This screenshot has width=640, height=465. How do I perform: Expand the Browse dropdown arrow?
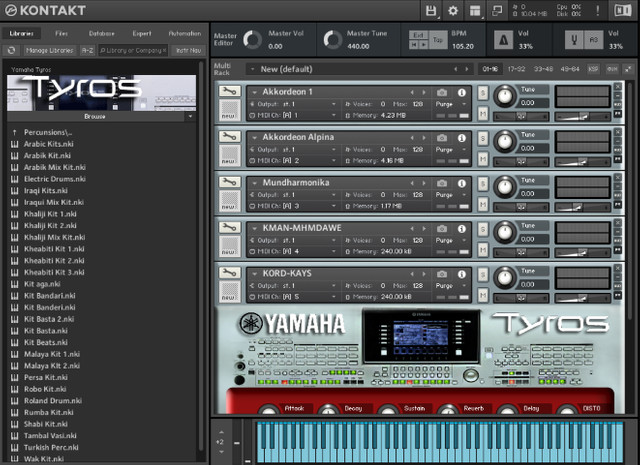(190, 116)
